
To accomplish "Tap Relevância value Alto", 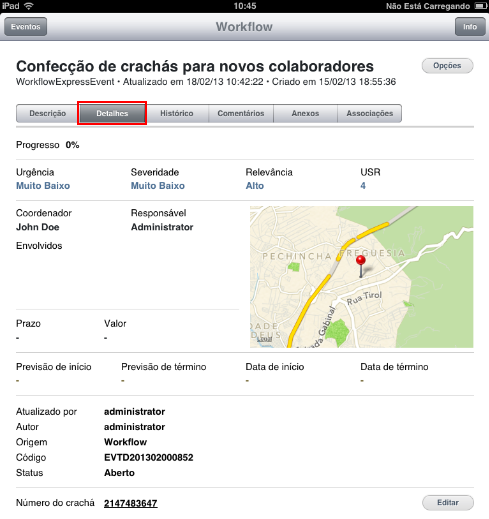I will [255, 186].
